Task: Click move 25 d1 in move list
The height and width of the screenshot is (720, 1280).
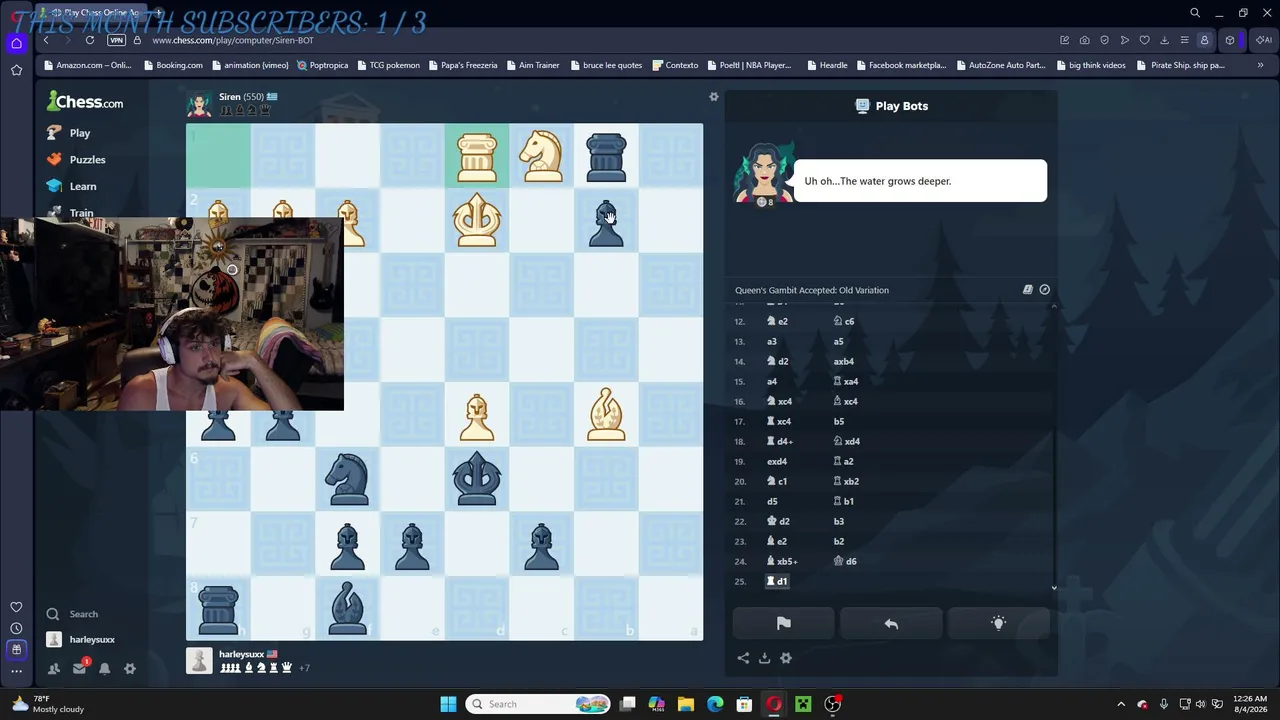Action: click(777, 582)
